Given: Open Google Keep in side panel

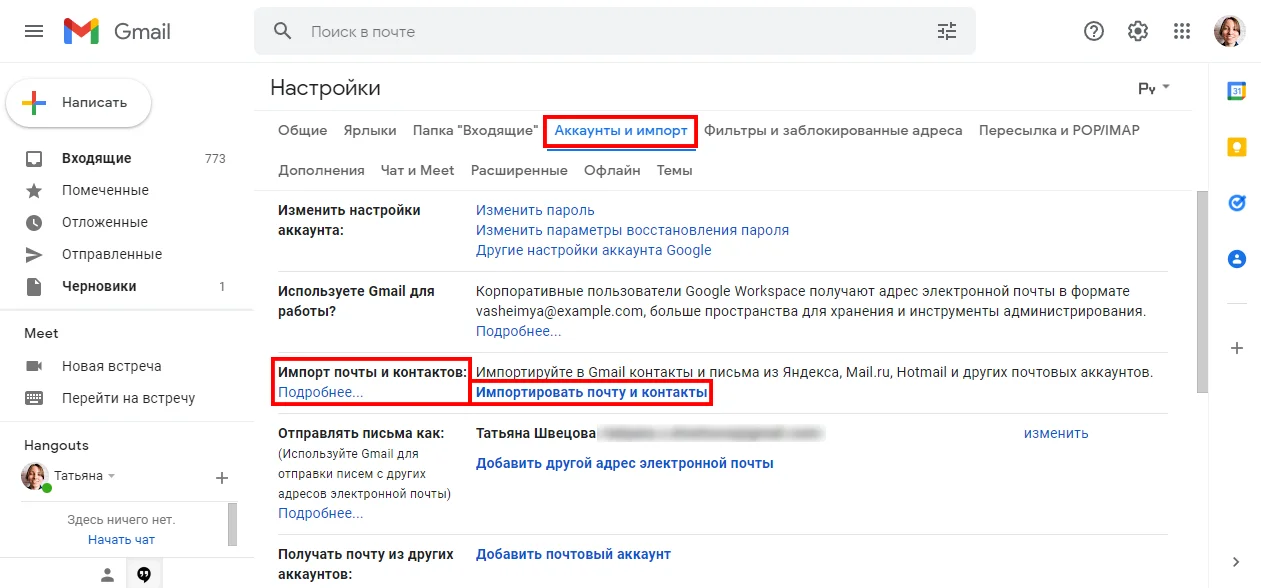Looking at the screenshot, I should (x=1237, y=147).
